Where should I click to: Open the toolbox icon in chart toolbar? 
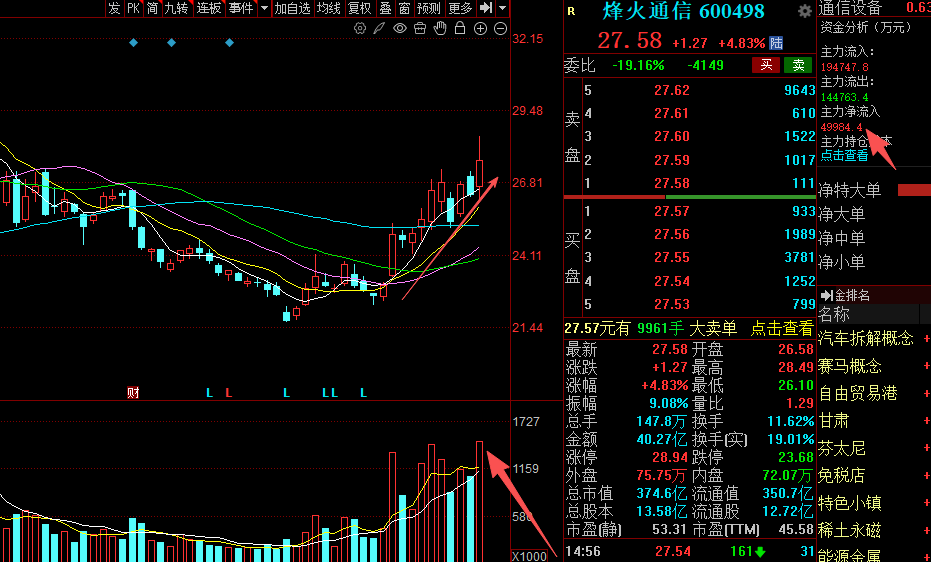click(x=420, y=28)
